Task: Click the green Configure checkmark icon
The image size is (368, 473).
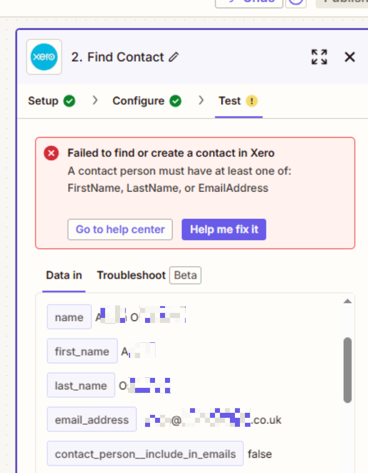Action: (x=175, y=101)
